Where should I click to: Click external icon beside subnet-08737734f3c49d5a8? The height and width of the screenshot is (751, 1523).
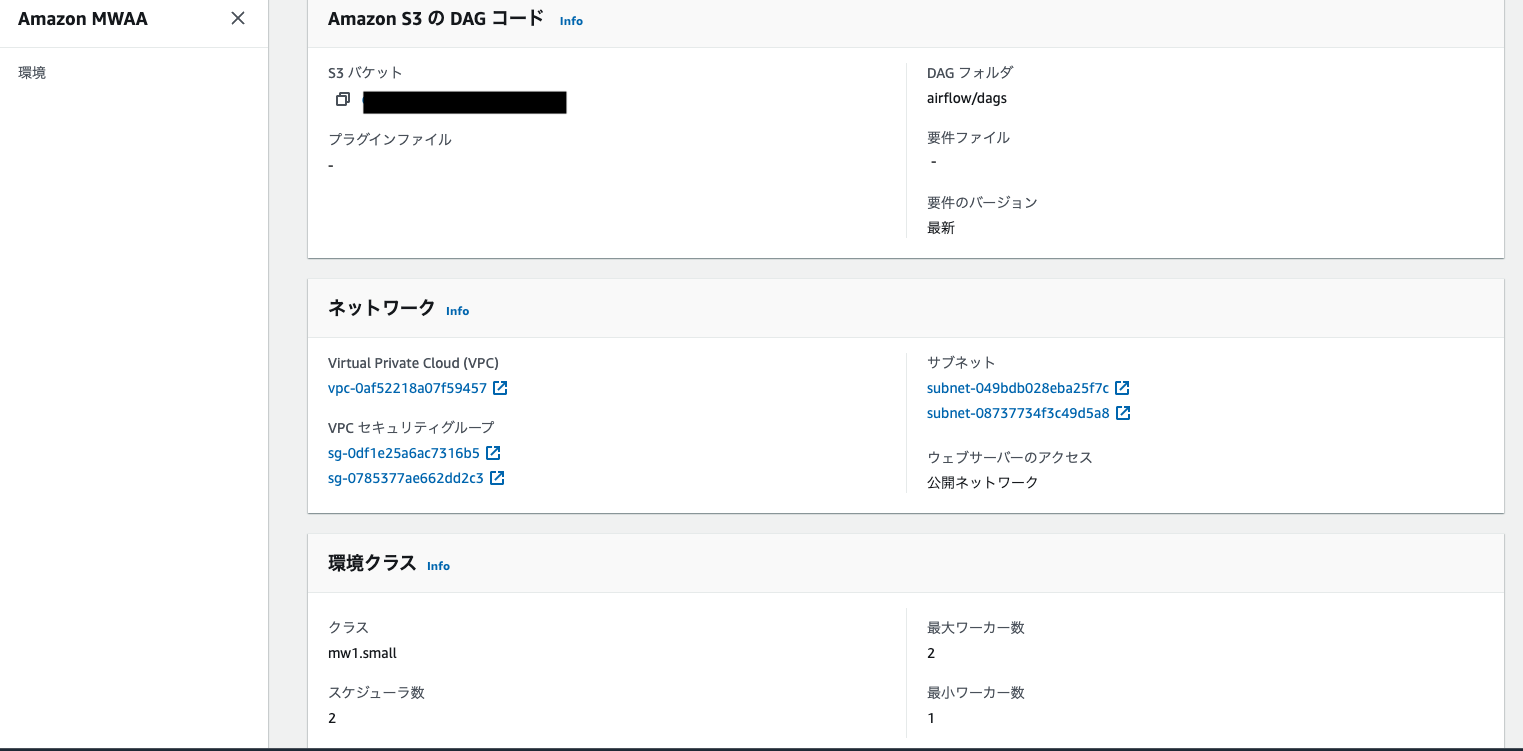[1123, 413]
